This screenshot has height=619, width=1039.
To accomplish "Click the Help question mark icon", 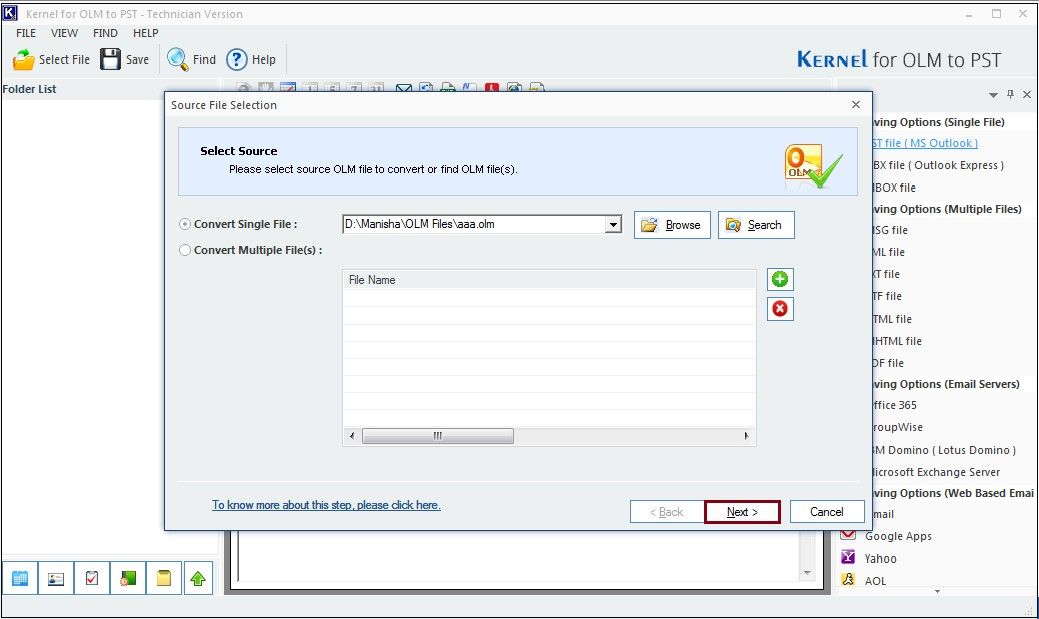I will (237, 60).
